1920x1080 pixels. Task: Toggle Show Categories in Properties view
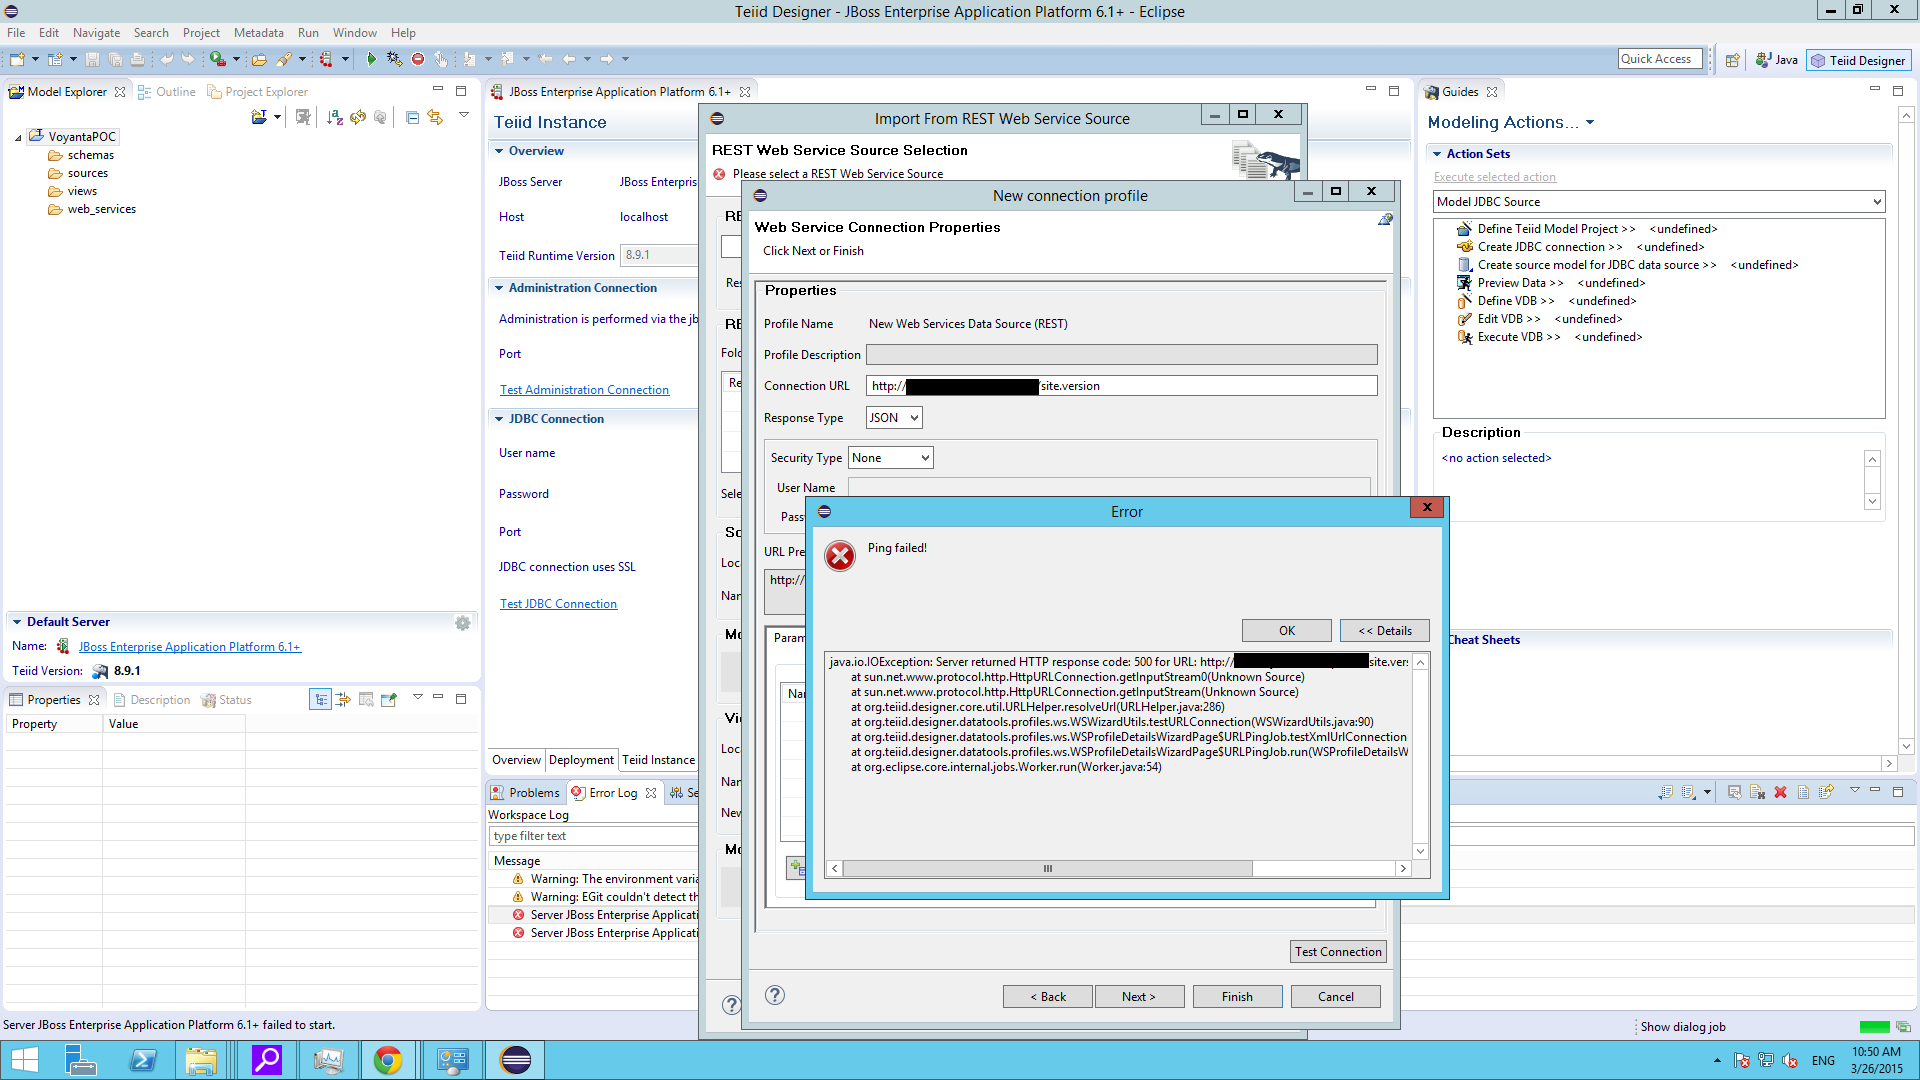320,700
